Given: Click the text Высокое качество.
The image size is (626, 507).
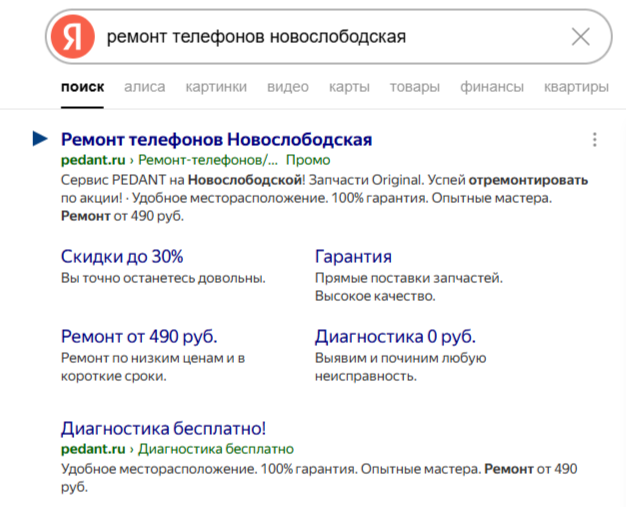Looking at the screenshot, I should pyautogui.click(x=375, y=296).
